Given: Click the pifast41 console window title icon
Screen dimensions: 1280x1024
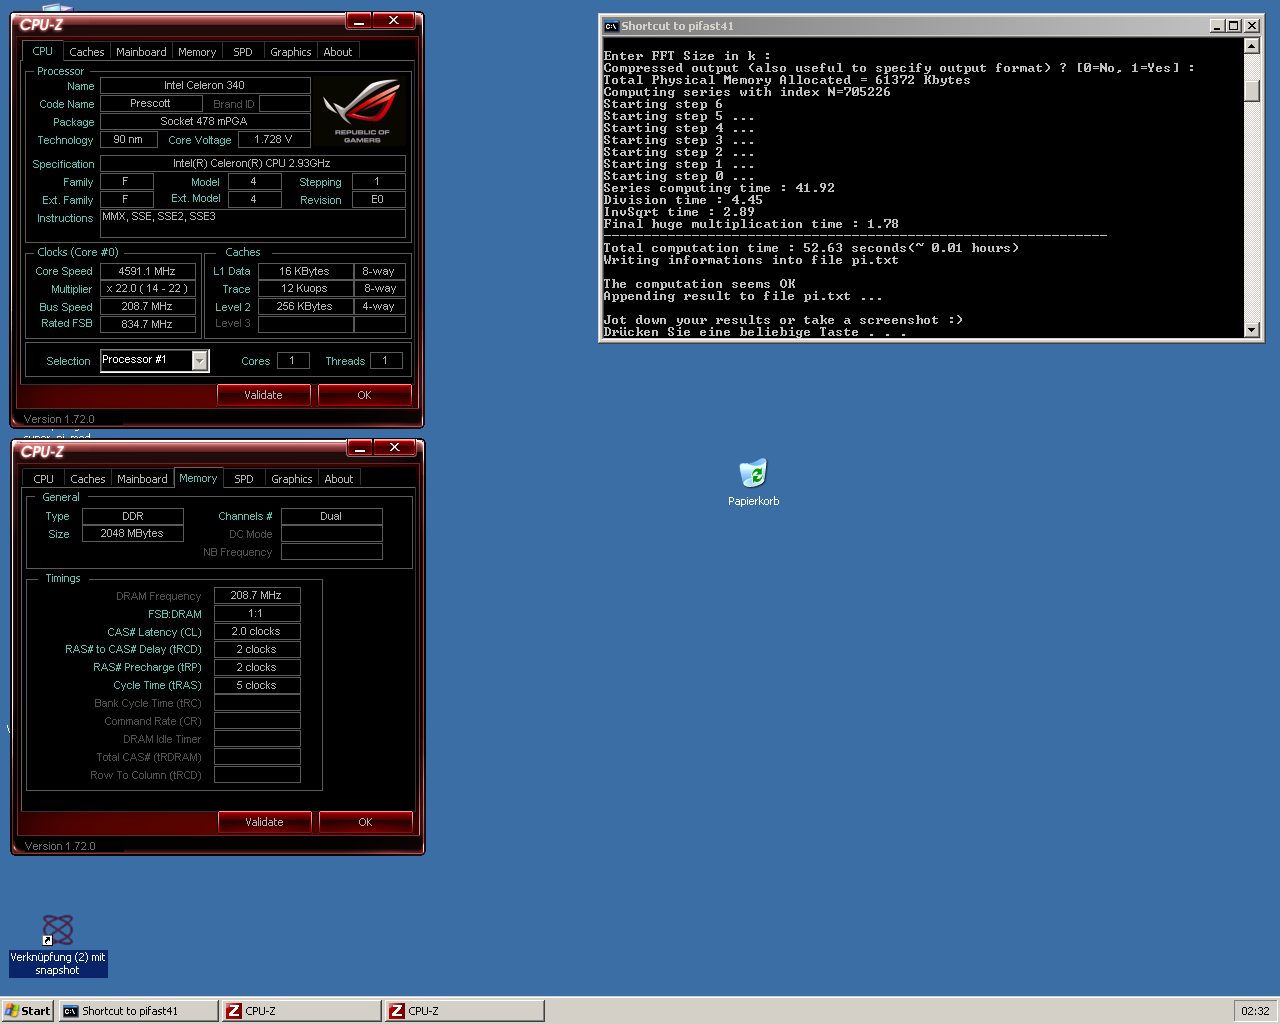Looking at the screenshot, I should tap(611, 26).
